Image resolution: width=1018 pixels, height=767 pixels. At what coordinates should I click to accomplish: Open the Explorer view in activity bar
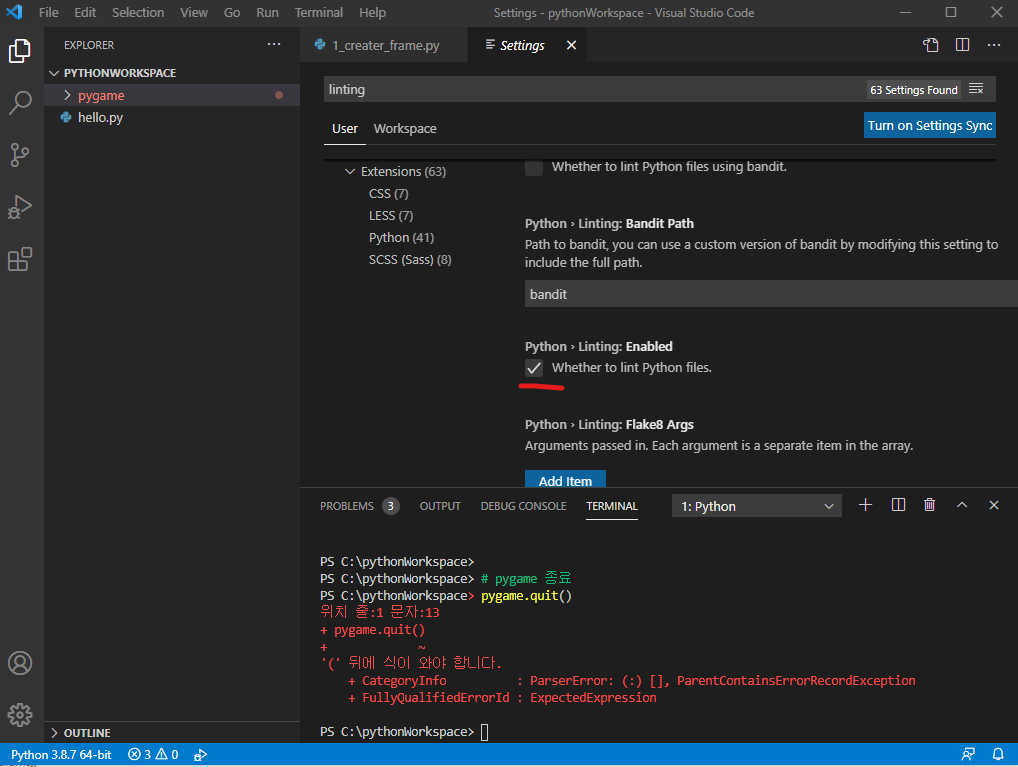click(x=19, y=51)
